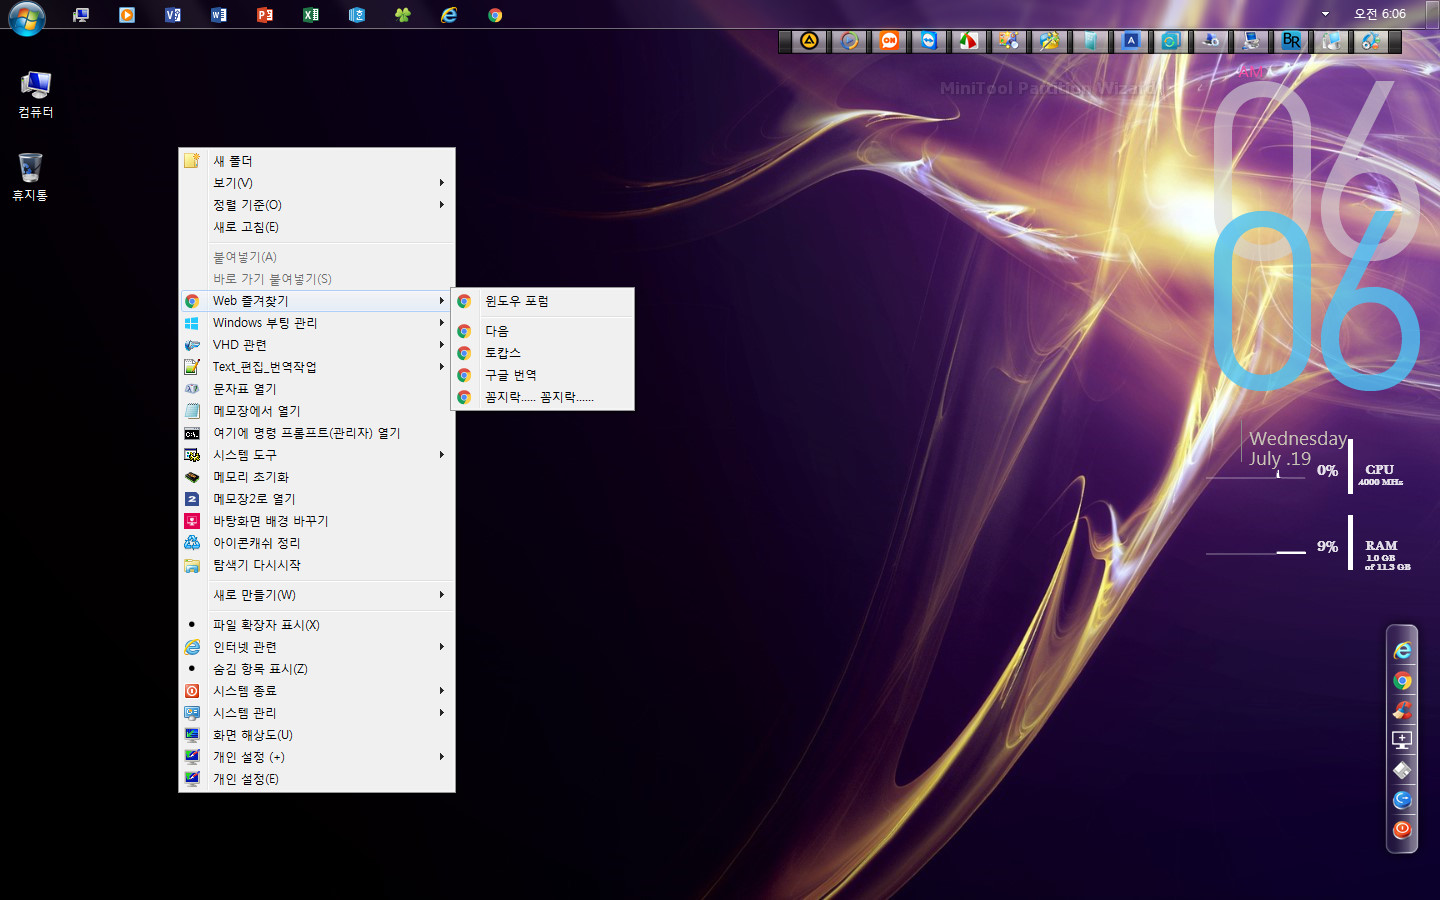Select 새 폴더 in the context menu
Viewport: 1440px width, 900px height.
(x=317, y=161)
